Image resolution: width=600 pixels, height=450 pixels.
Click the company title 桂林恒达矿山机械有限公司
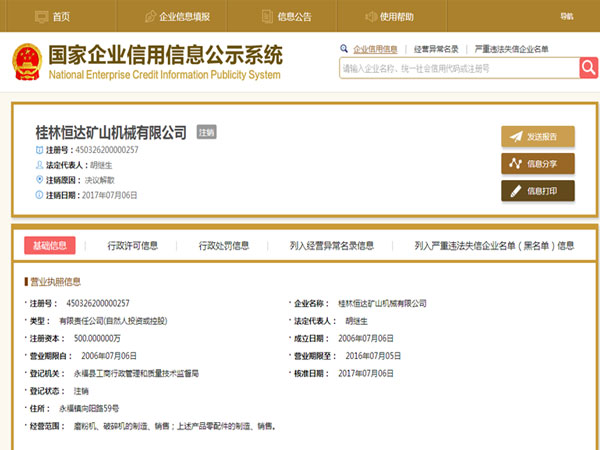pos(111,132)
